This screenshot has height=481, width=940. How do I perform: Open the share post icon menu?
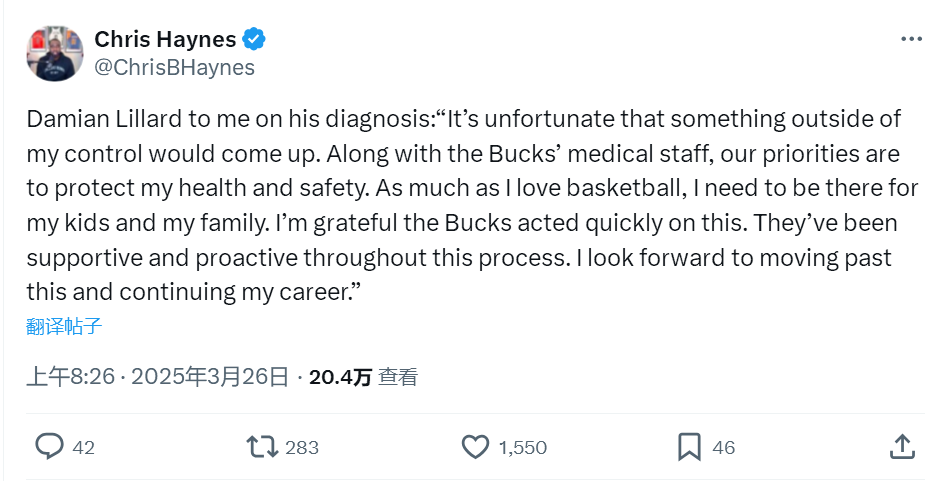901,446
